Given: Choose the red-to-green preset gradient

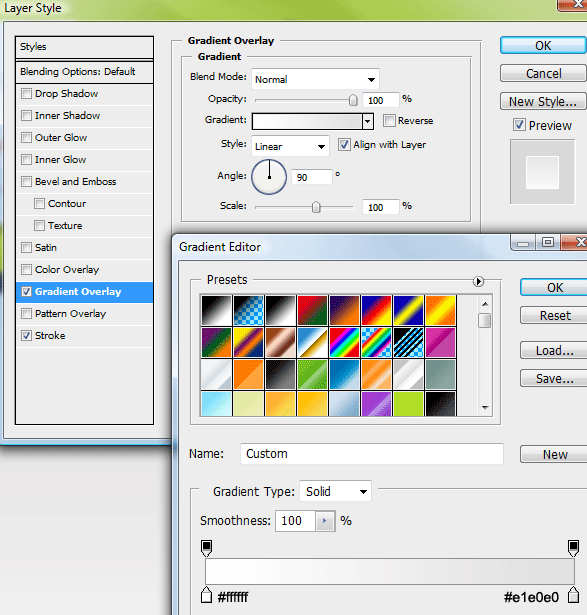Looking at the screenshot, I should (x=312, y=311).
